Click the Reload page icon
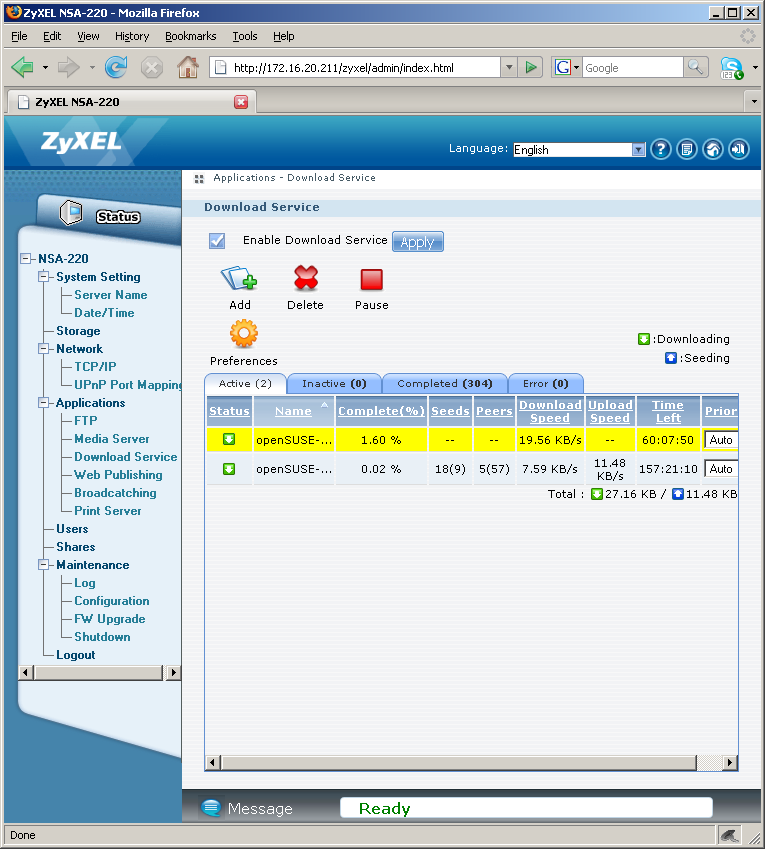 (116, 68)
